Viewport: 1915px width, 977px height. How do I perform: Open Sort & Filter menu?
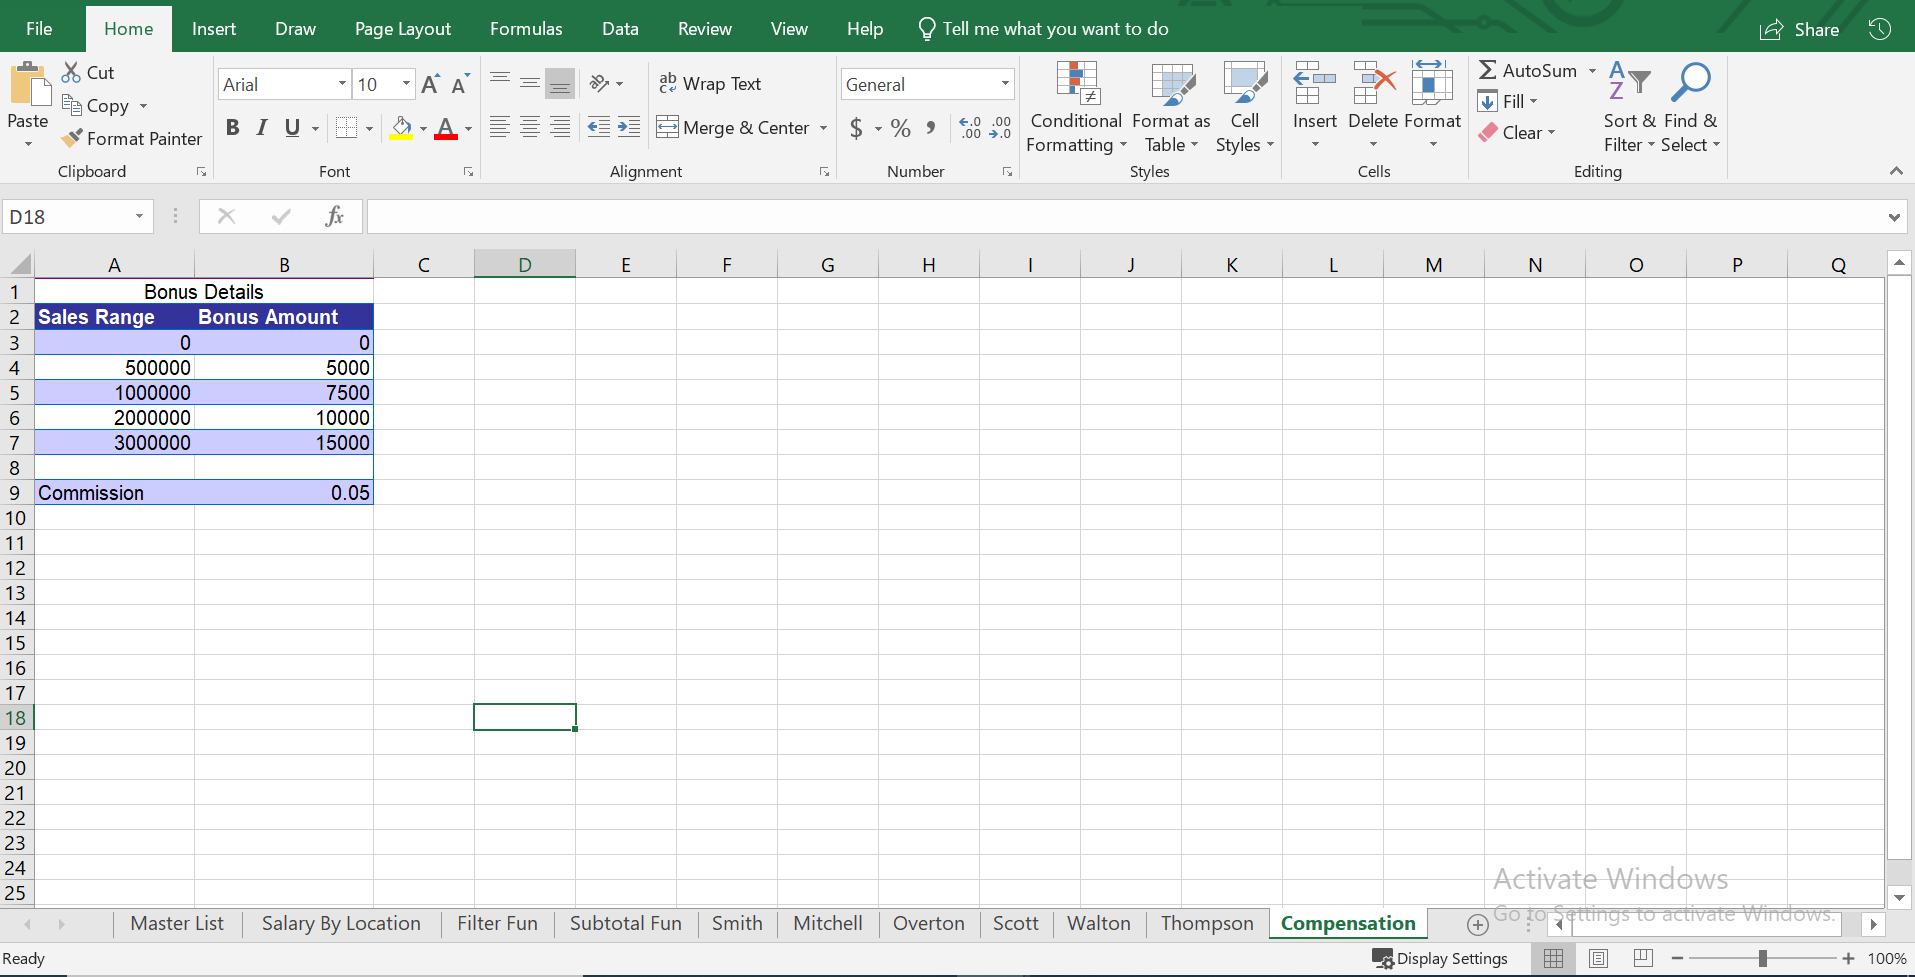pyautogui.click(x=1630, y=108)
